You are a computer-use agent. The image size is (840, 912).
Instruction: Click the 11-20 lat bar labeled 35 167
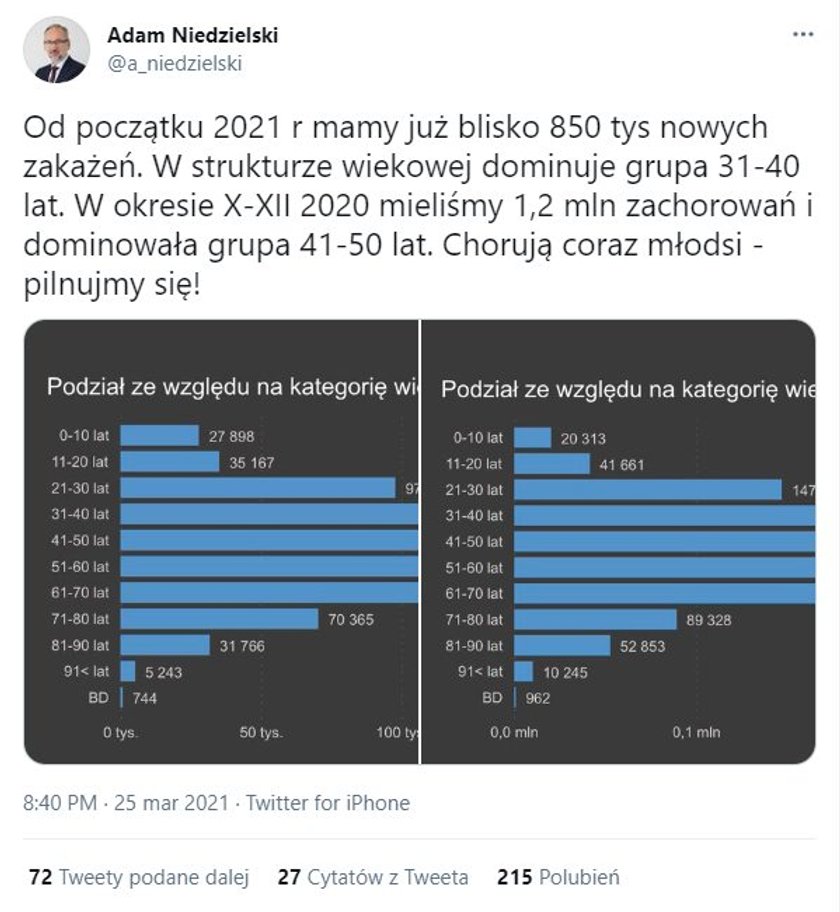pyautogui.click(x=170, y=462)
